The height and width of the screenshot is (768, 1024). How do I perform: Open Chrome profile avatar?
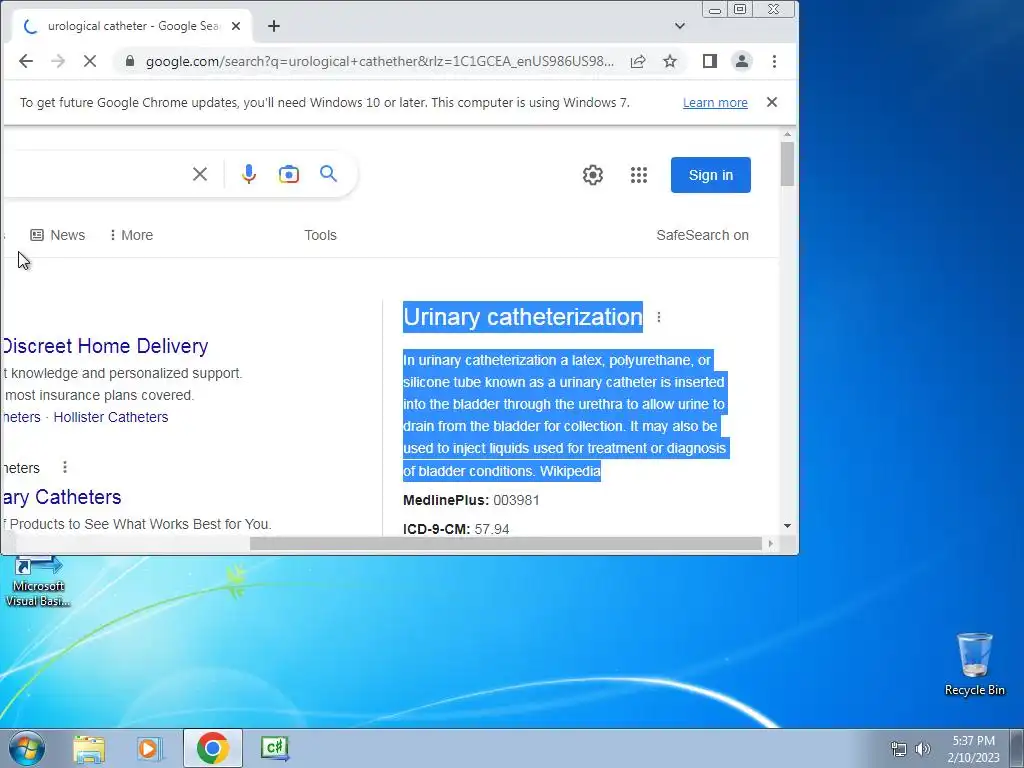(742, 61)
